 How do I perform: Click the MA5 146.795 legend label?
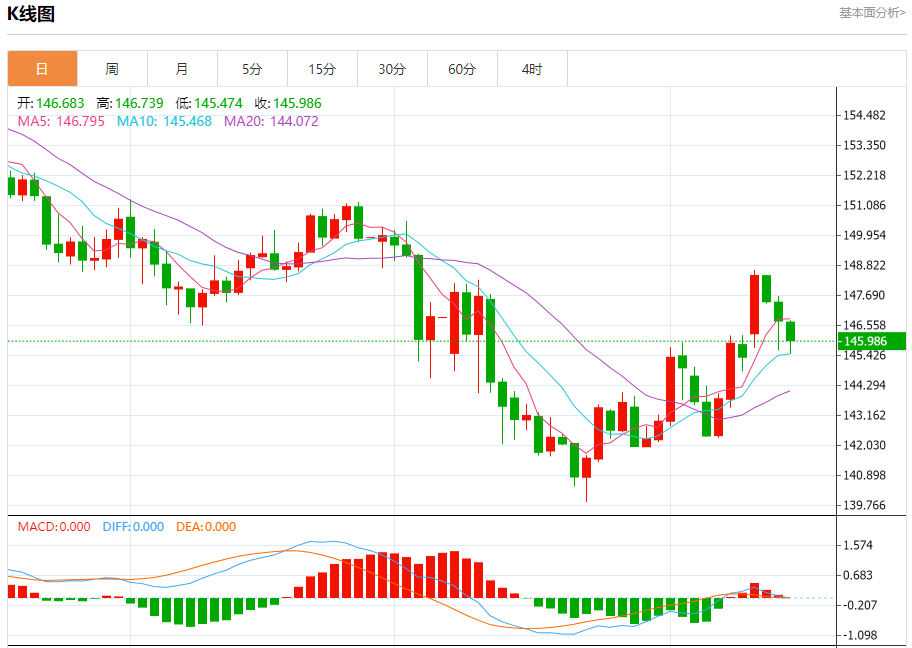pos(61,121)
